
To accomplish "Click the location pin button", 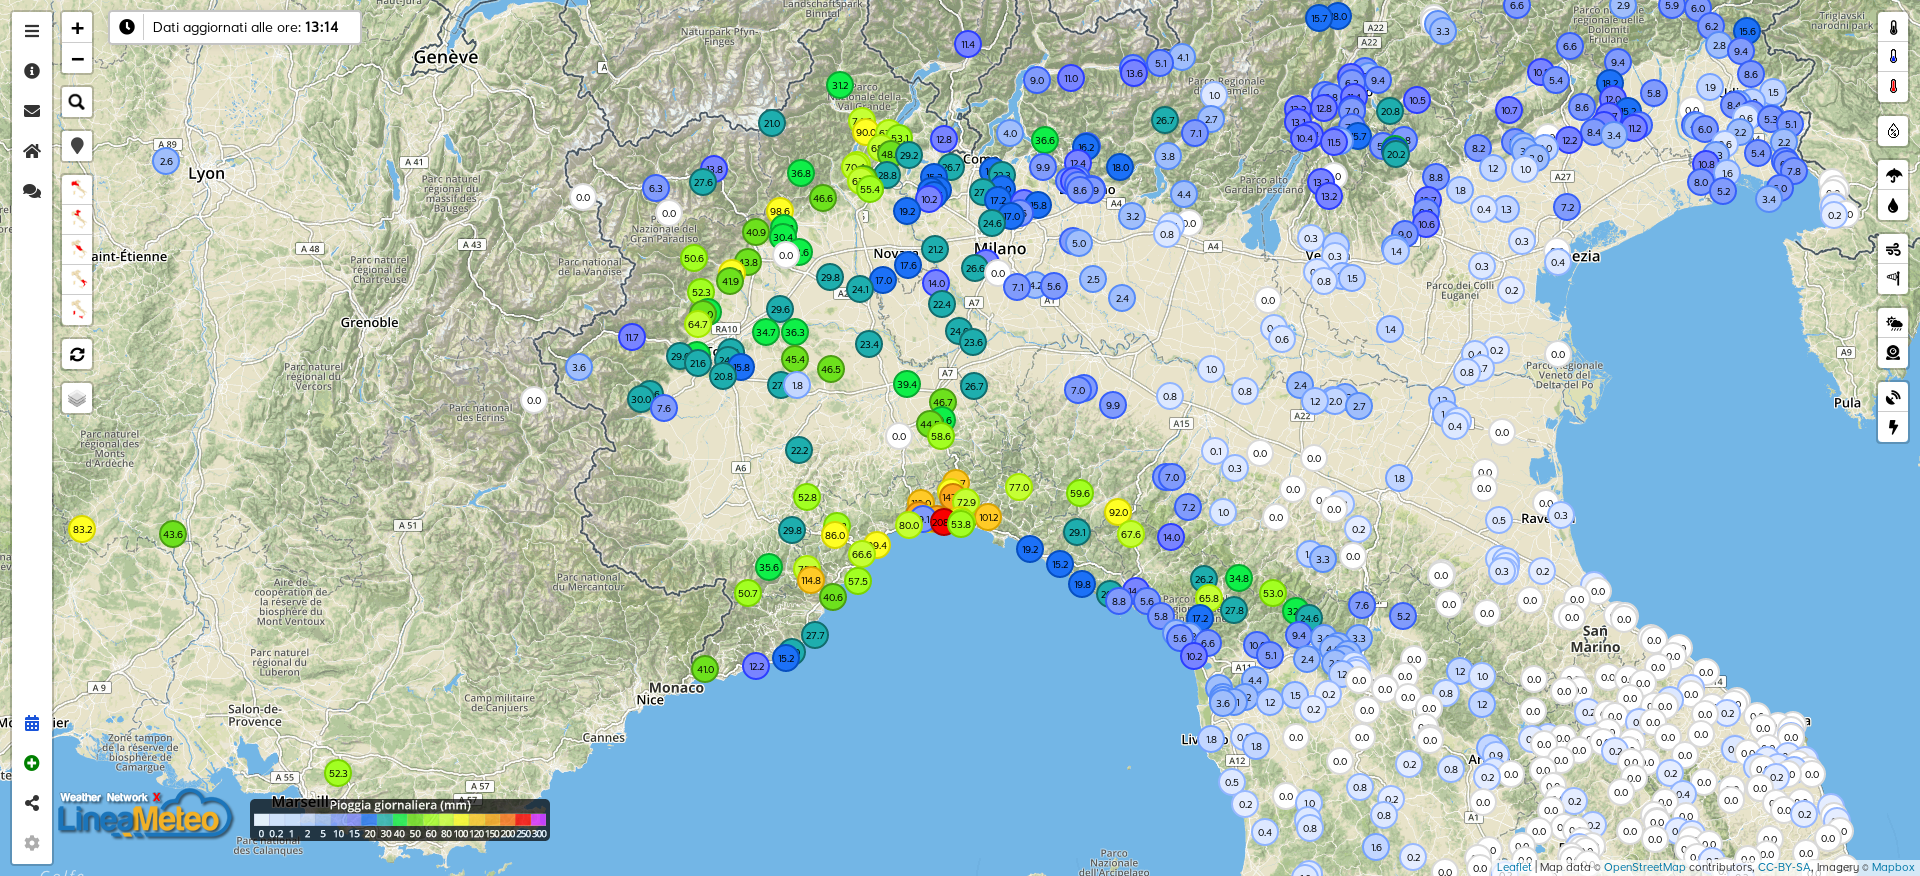I will click(x=77, y=146).
